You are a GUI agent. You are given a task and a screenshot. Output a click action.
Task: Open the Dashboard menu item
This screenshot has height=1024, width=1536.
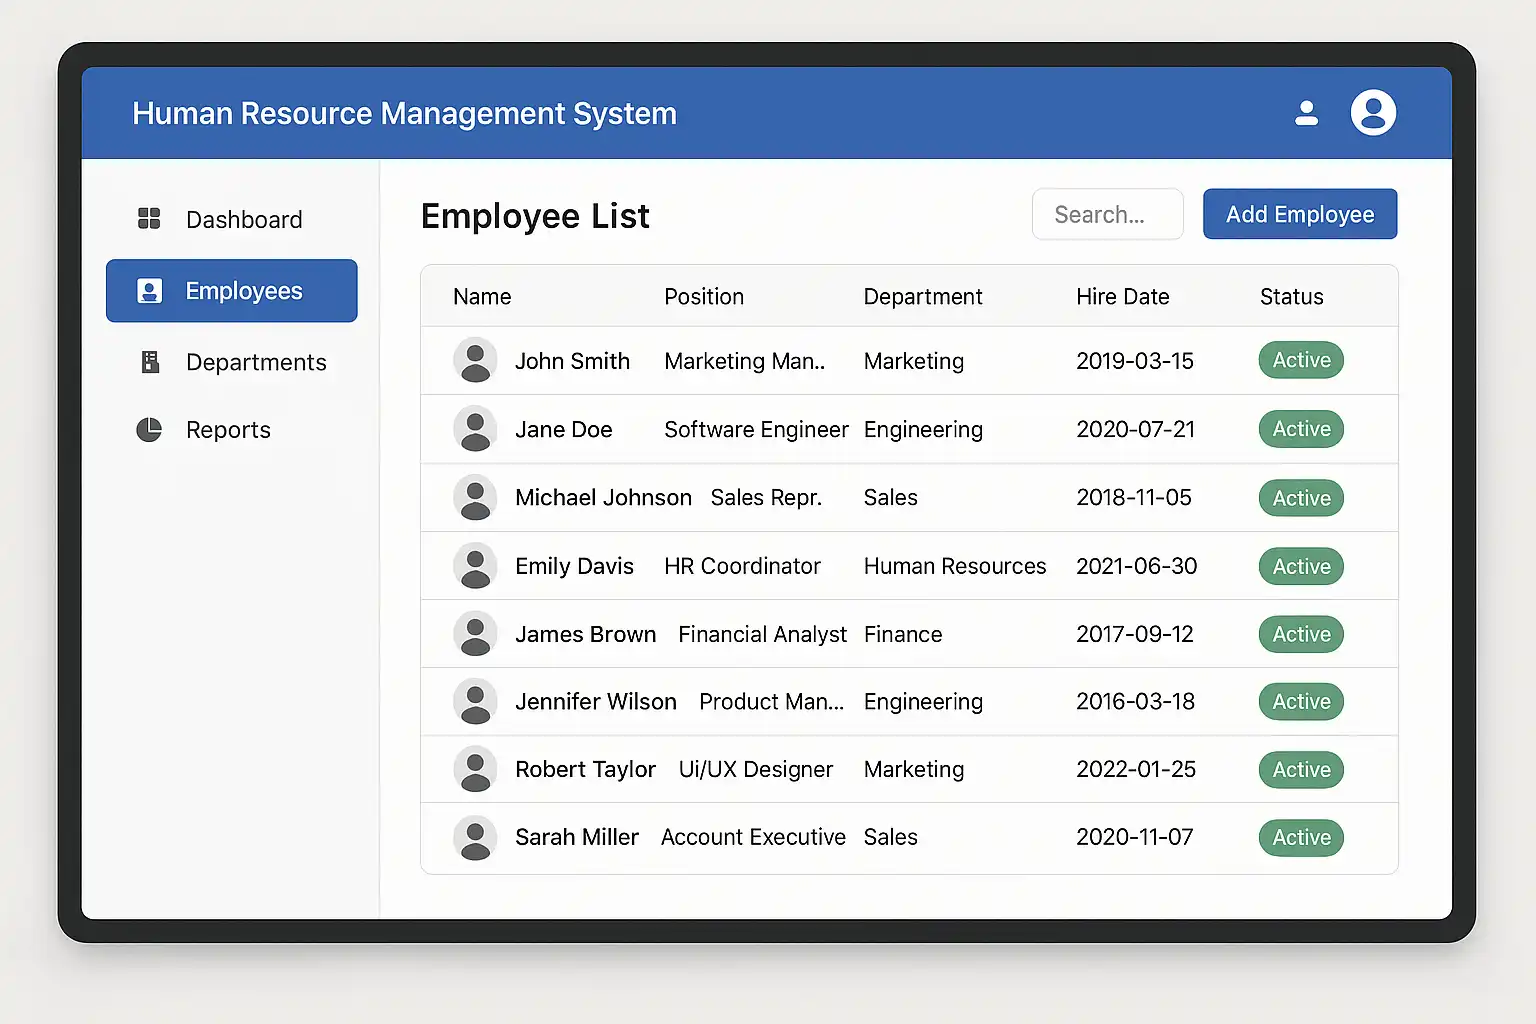click(x=243, y=220)
